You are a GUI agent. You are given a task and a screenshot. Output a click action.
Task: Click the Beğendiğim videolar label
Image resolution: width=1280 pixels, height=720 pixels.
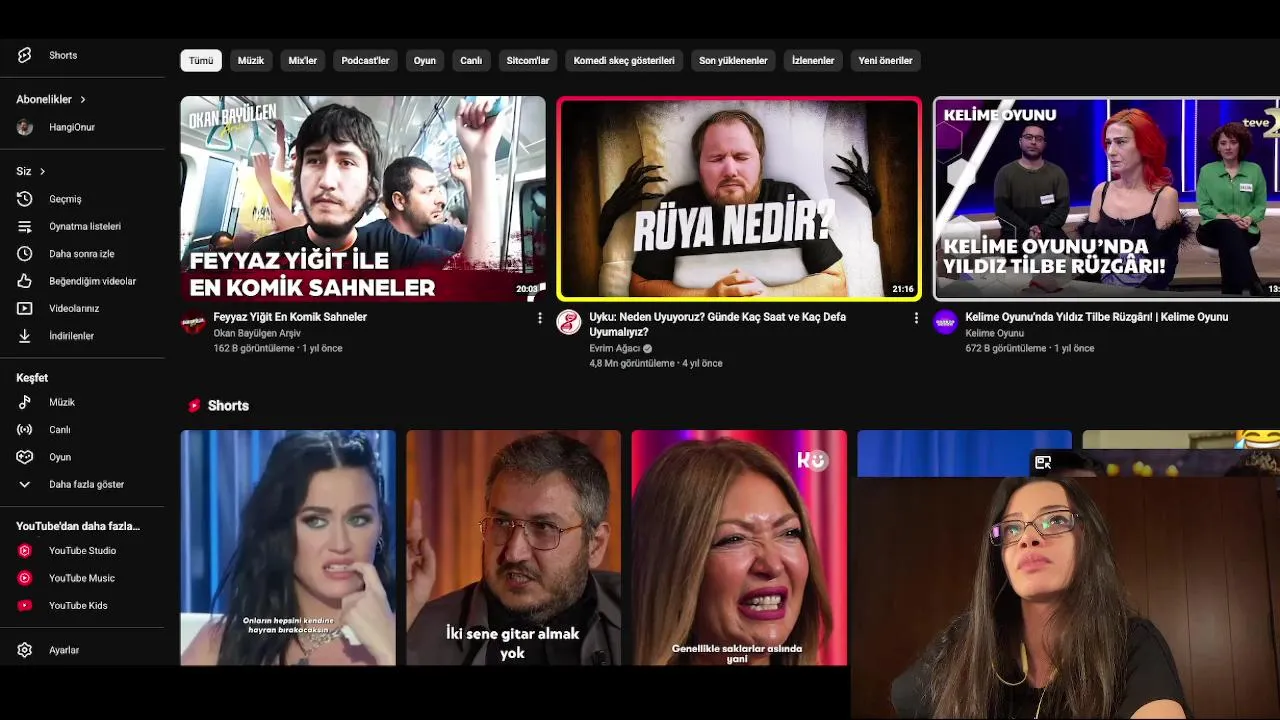pyautogui.click(x=92, y=281)
